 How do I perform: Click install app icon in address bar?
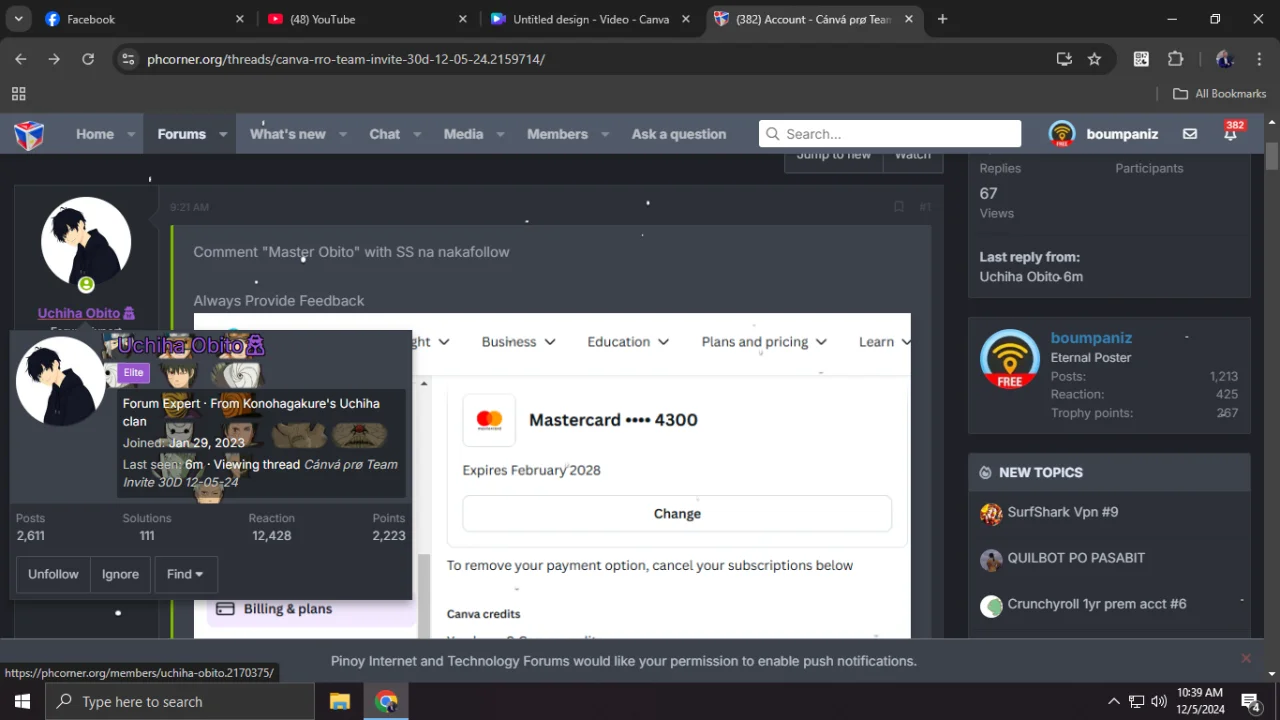tap(1064, 59)
